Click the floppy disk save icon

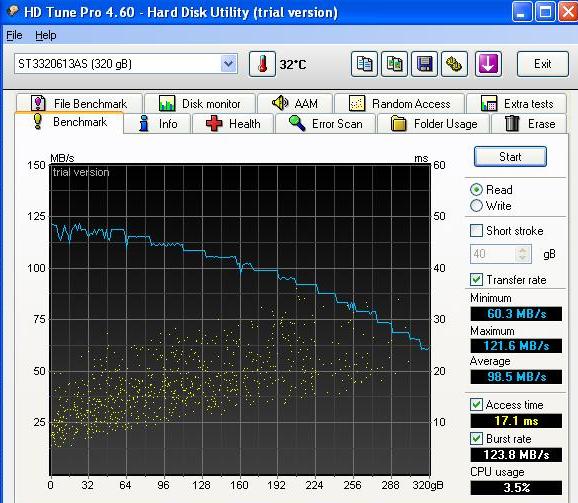(424, 64)
